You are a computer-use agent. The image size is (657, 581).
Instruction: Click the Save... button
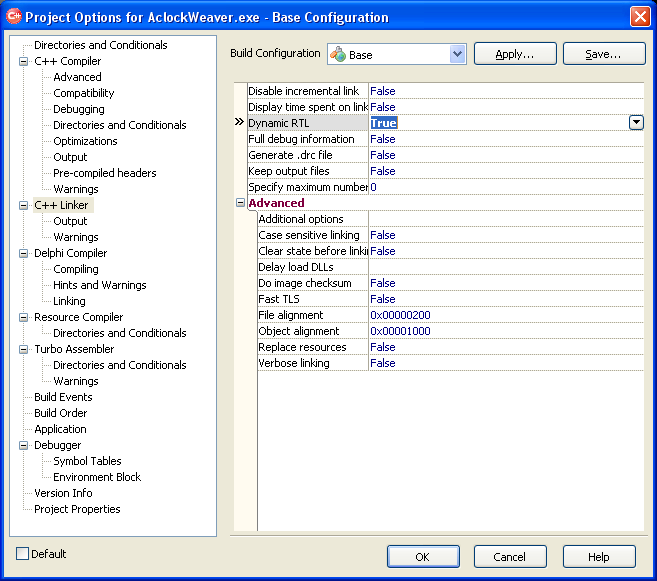coord(604,54)
